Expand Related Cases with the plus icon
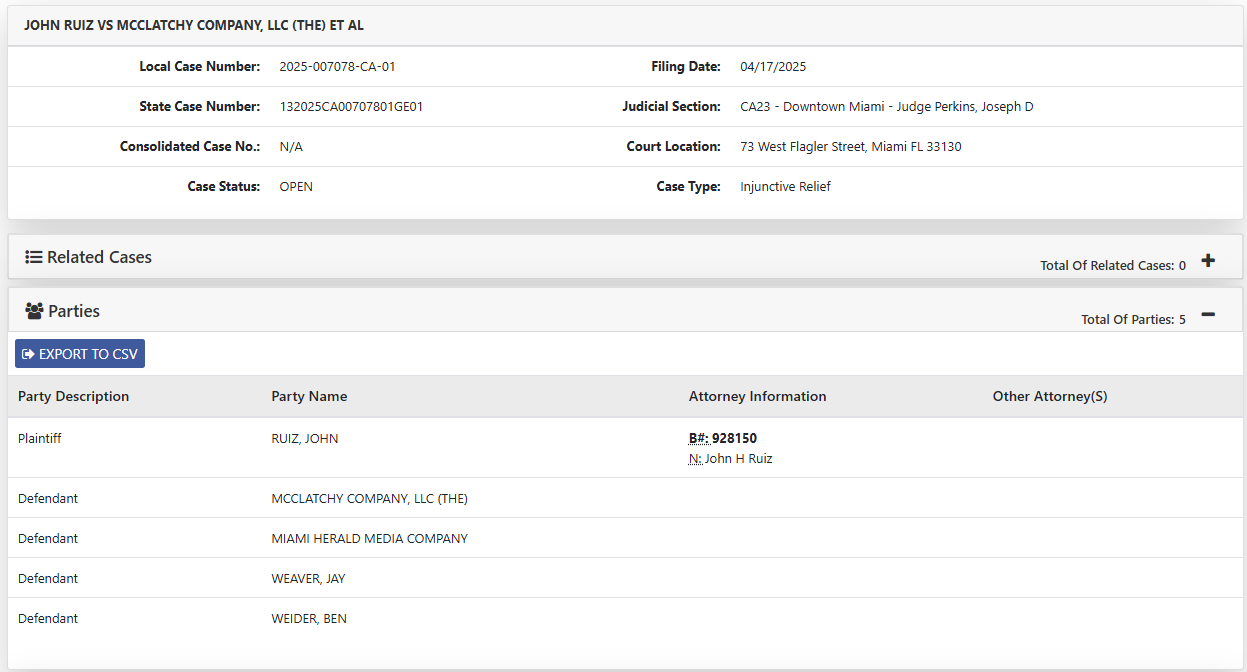This screenshot has height=672, width=1247. [1208, 260]
